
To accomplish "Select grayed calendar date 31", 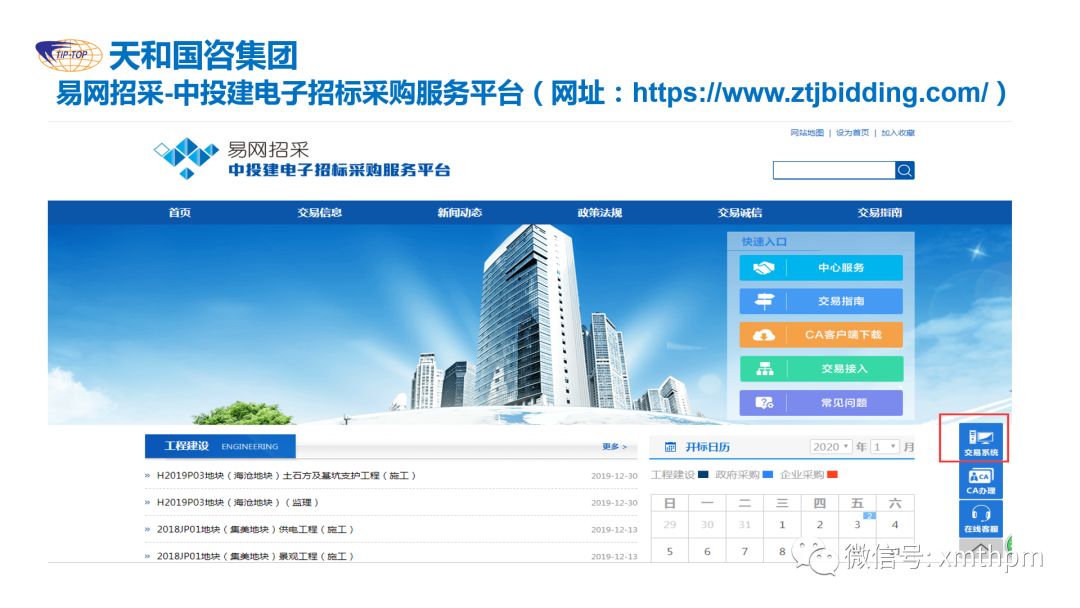I will 745,525.
